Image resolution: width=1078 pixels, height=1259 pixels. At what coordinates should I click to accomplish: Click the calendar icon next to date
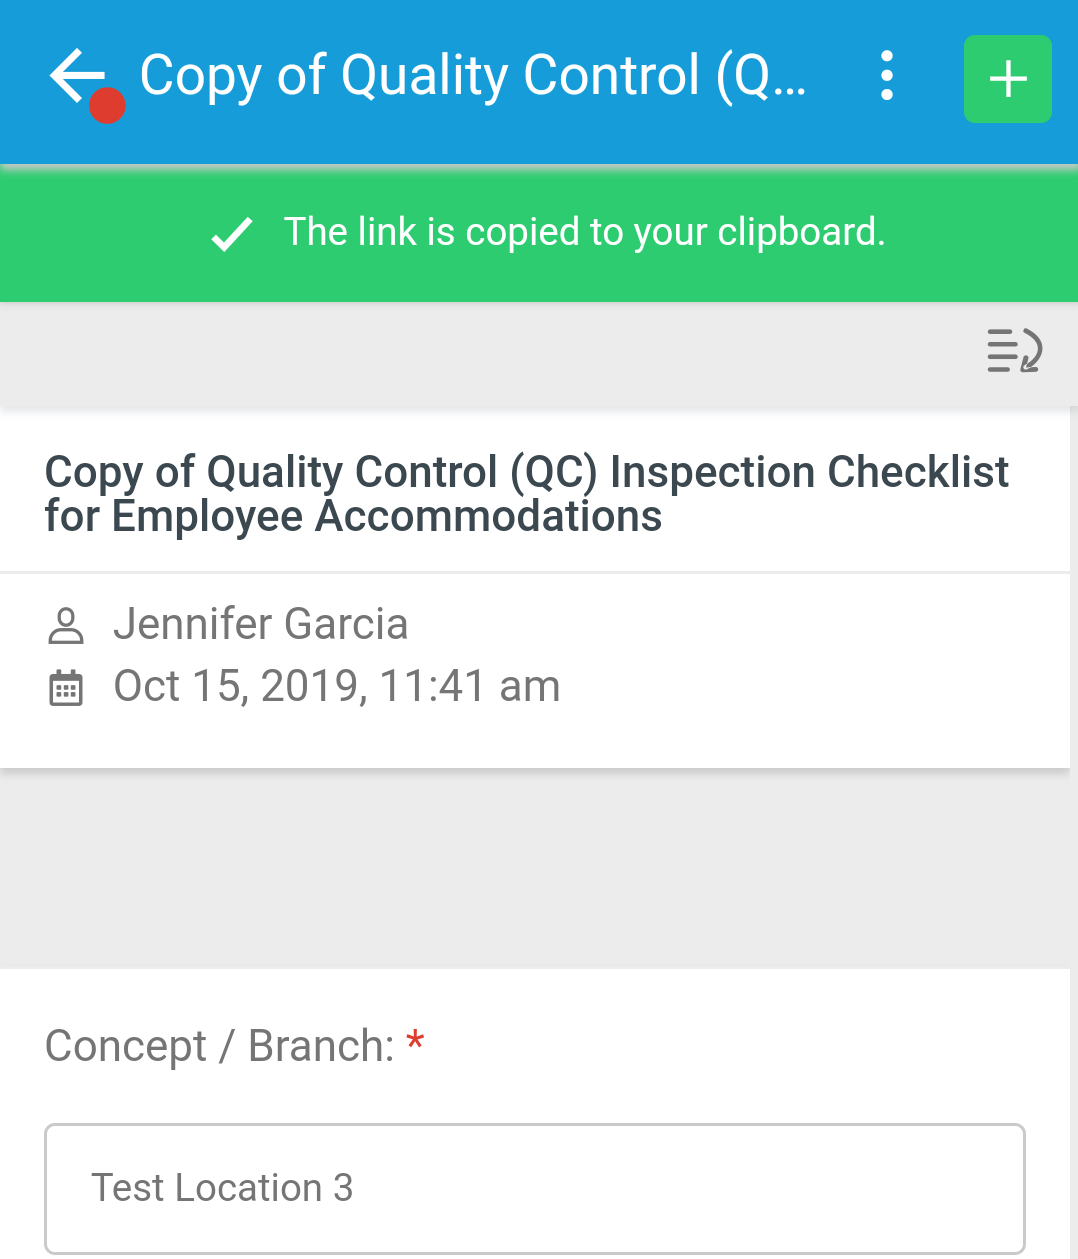coord(66,688)
